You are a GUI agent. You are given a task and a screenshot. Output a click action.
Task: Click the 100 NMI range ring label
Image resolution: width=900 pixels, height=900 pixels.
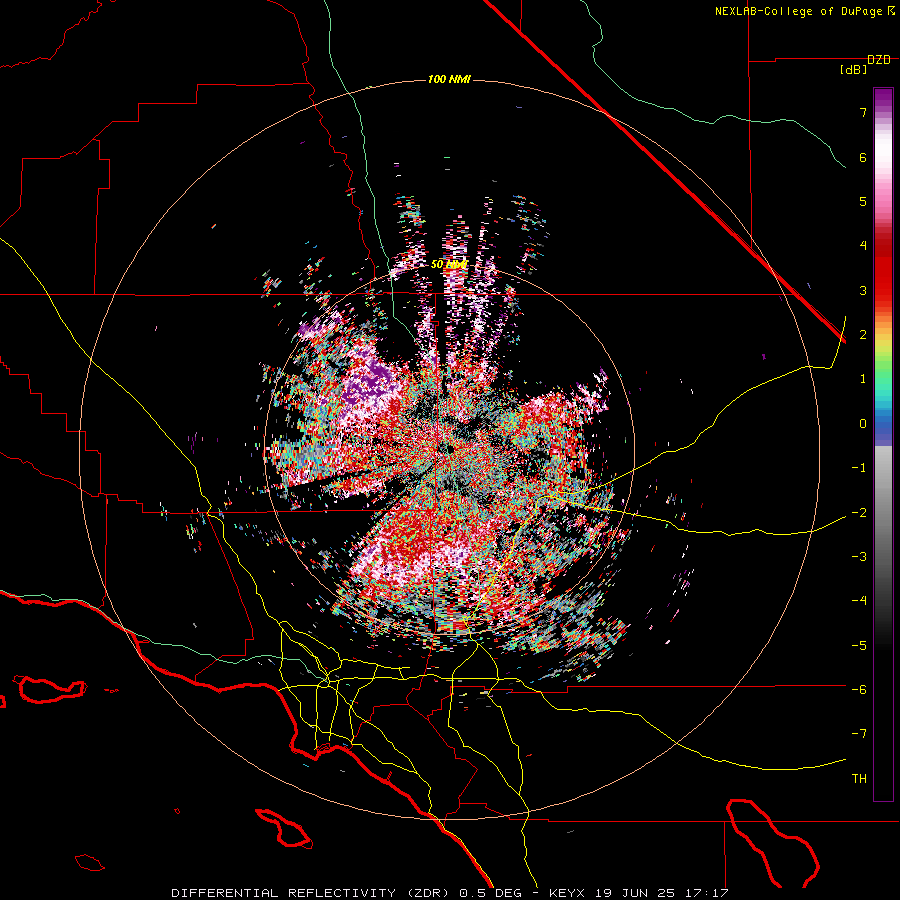(x=449, y=79)
